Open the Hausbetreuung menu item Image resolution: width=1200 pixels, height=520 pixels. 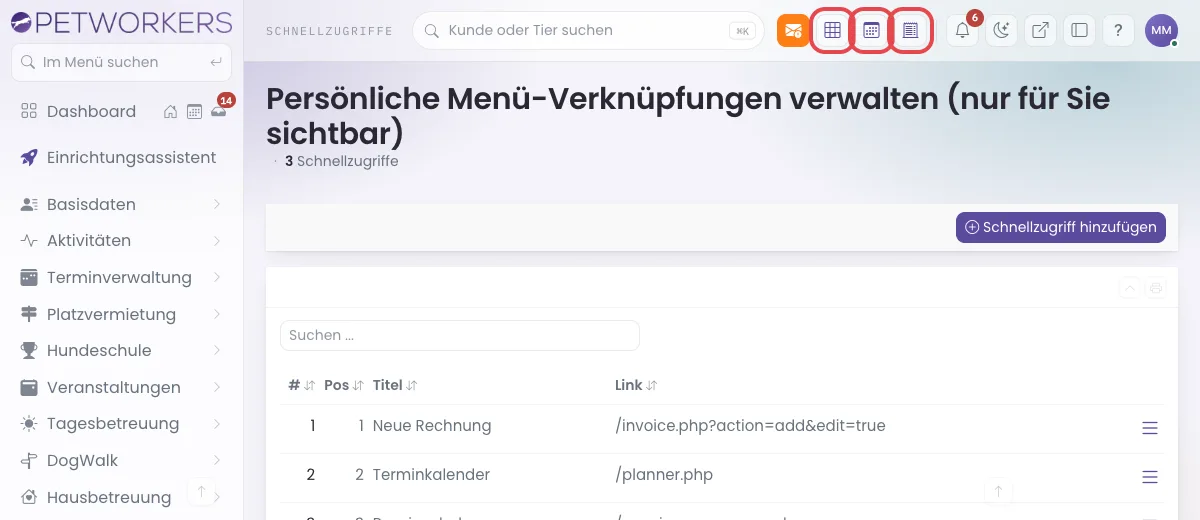point(120,497)
